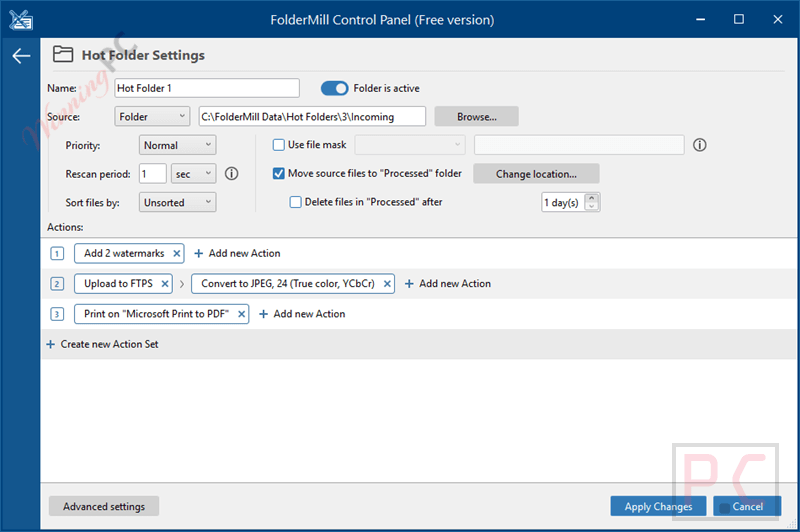Open the 'Convert to JPEG, 24 (True color, YCbCr)' action

tap(288, 284)
